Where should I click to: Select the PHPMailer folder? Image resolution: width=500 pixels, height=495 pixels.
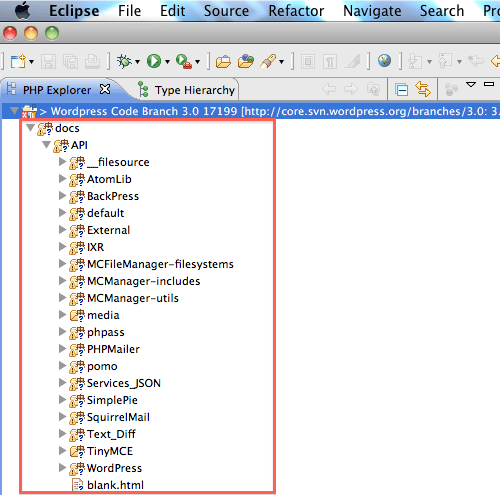(x=113, y=349)
